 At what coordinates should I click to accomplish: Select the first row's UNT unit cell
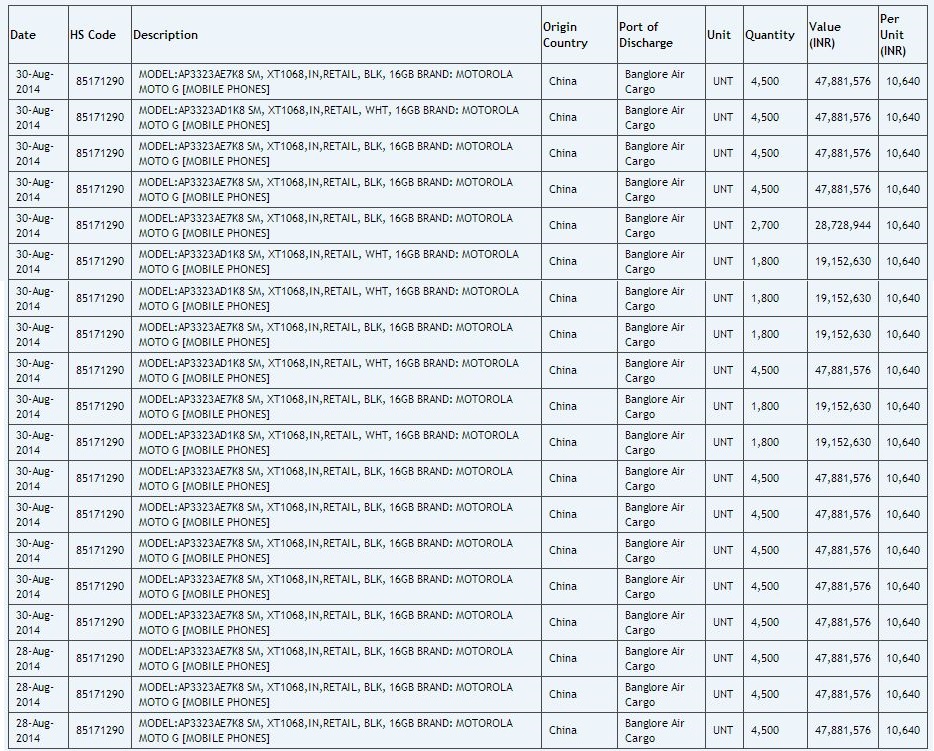click(x=723, y=82)
